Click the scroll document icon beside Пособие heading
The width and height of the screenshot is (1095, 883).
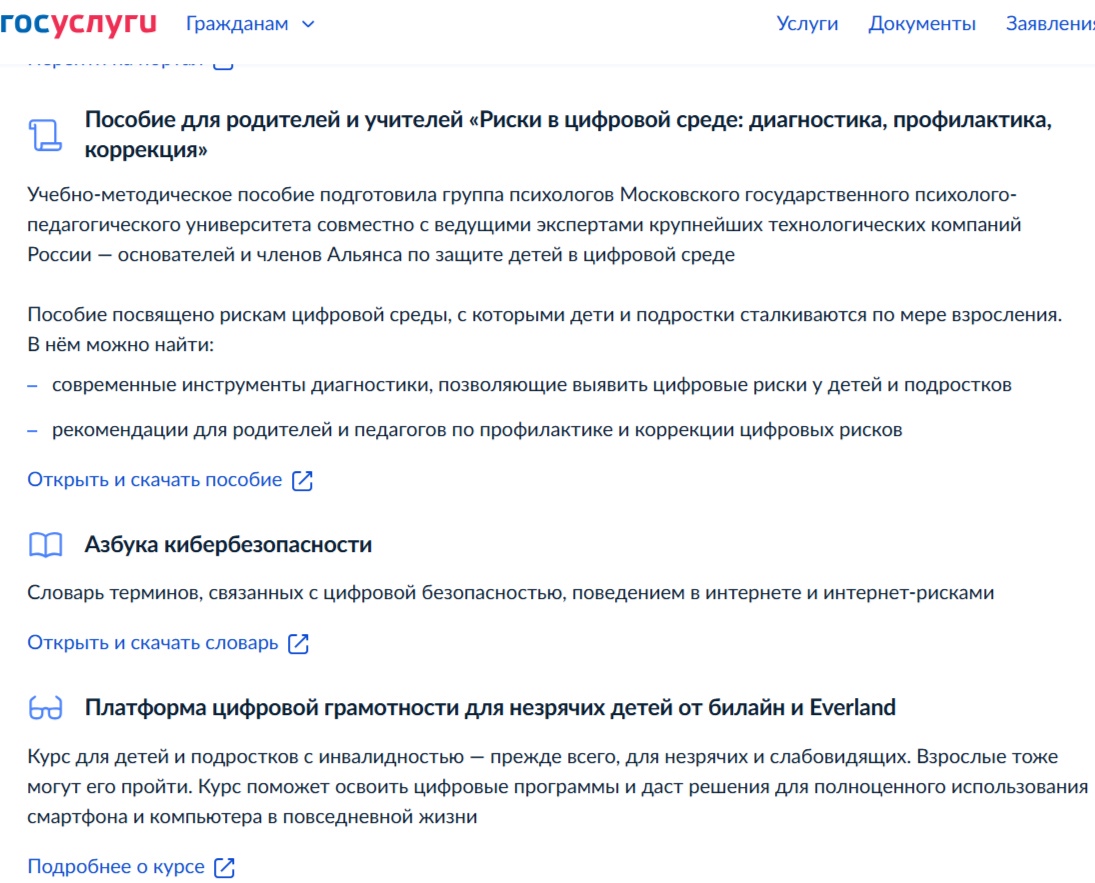coord(45,135)
